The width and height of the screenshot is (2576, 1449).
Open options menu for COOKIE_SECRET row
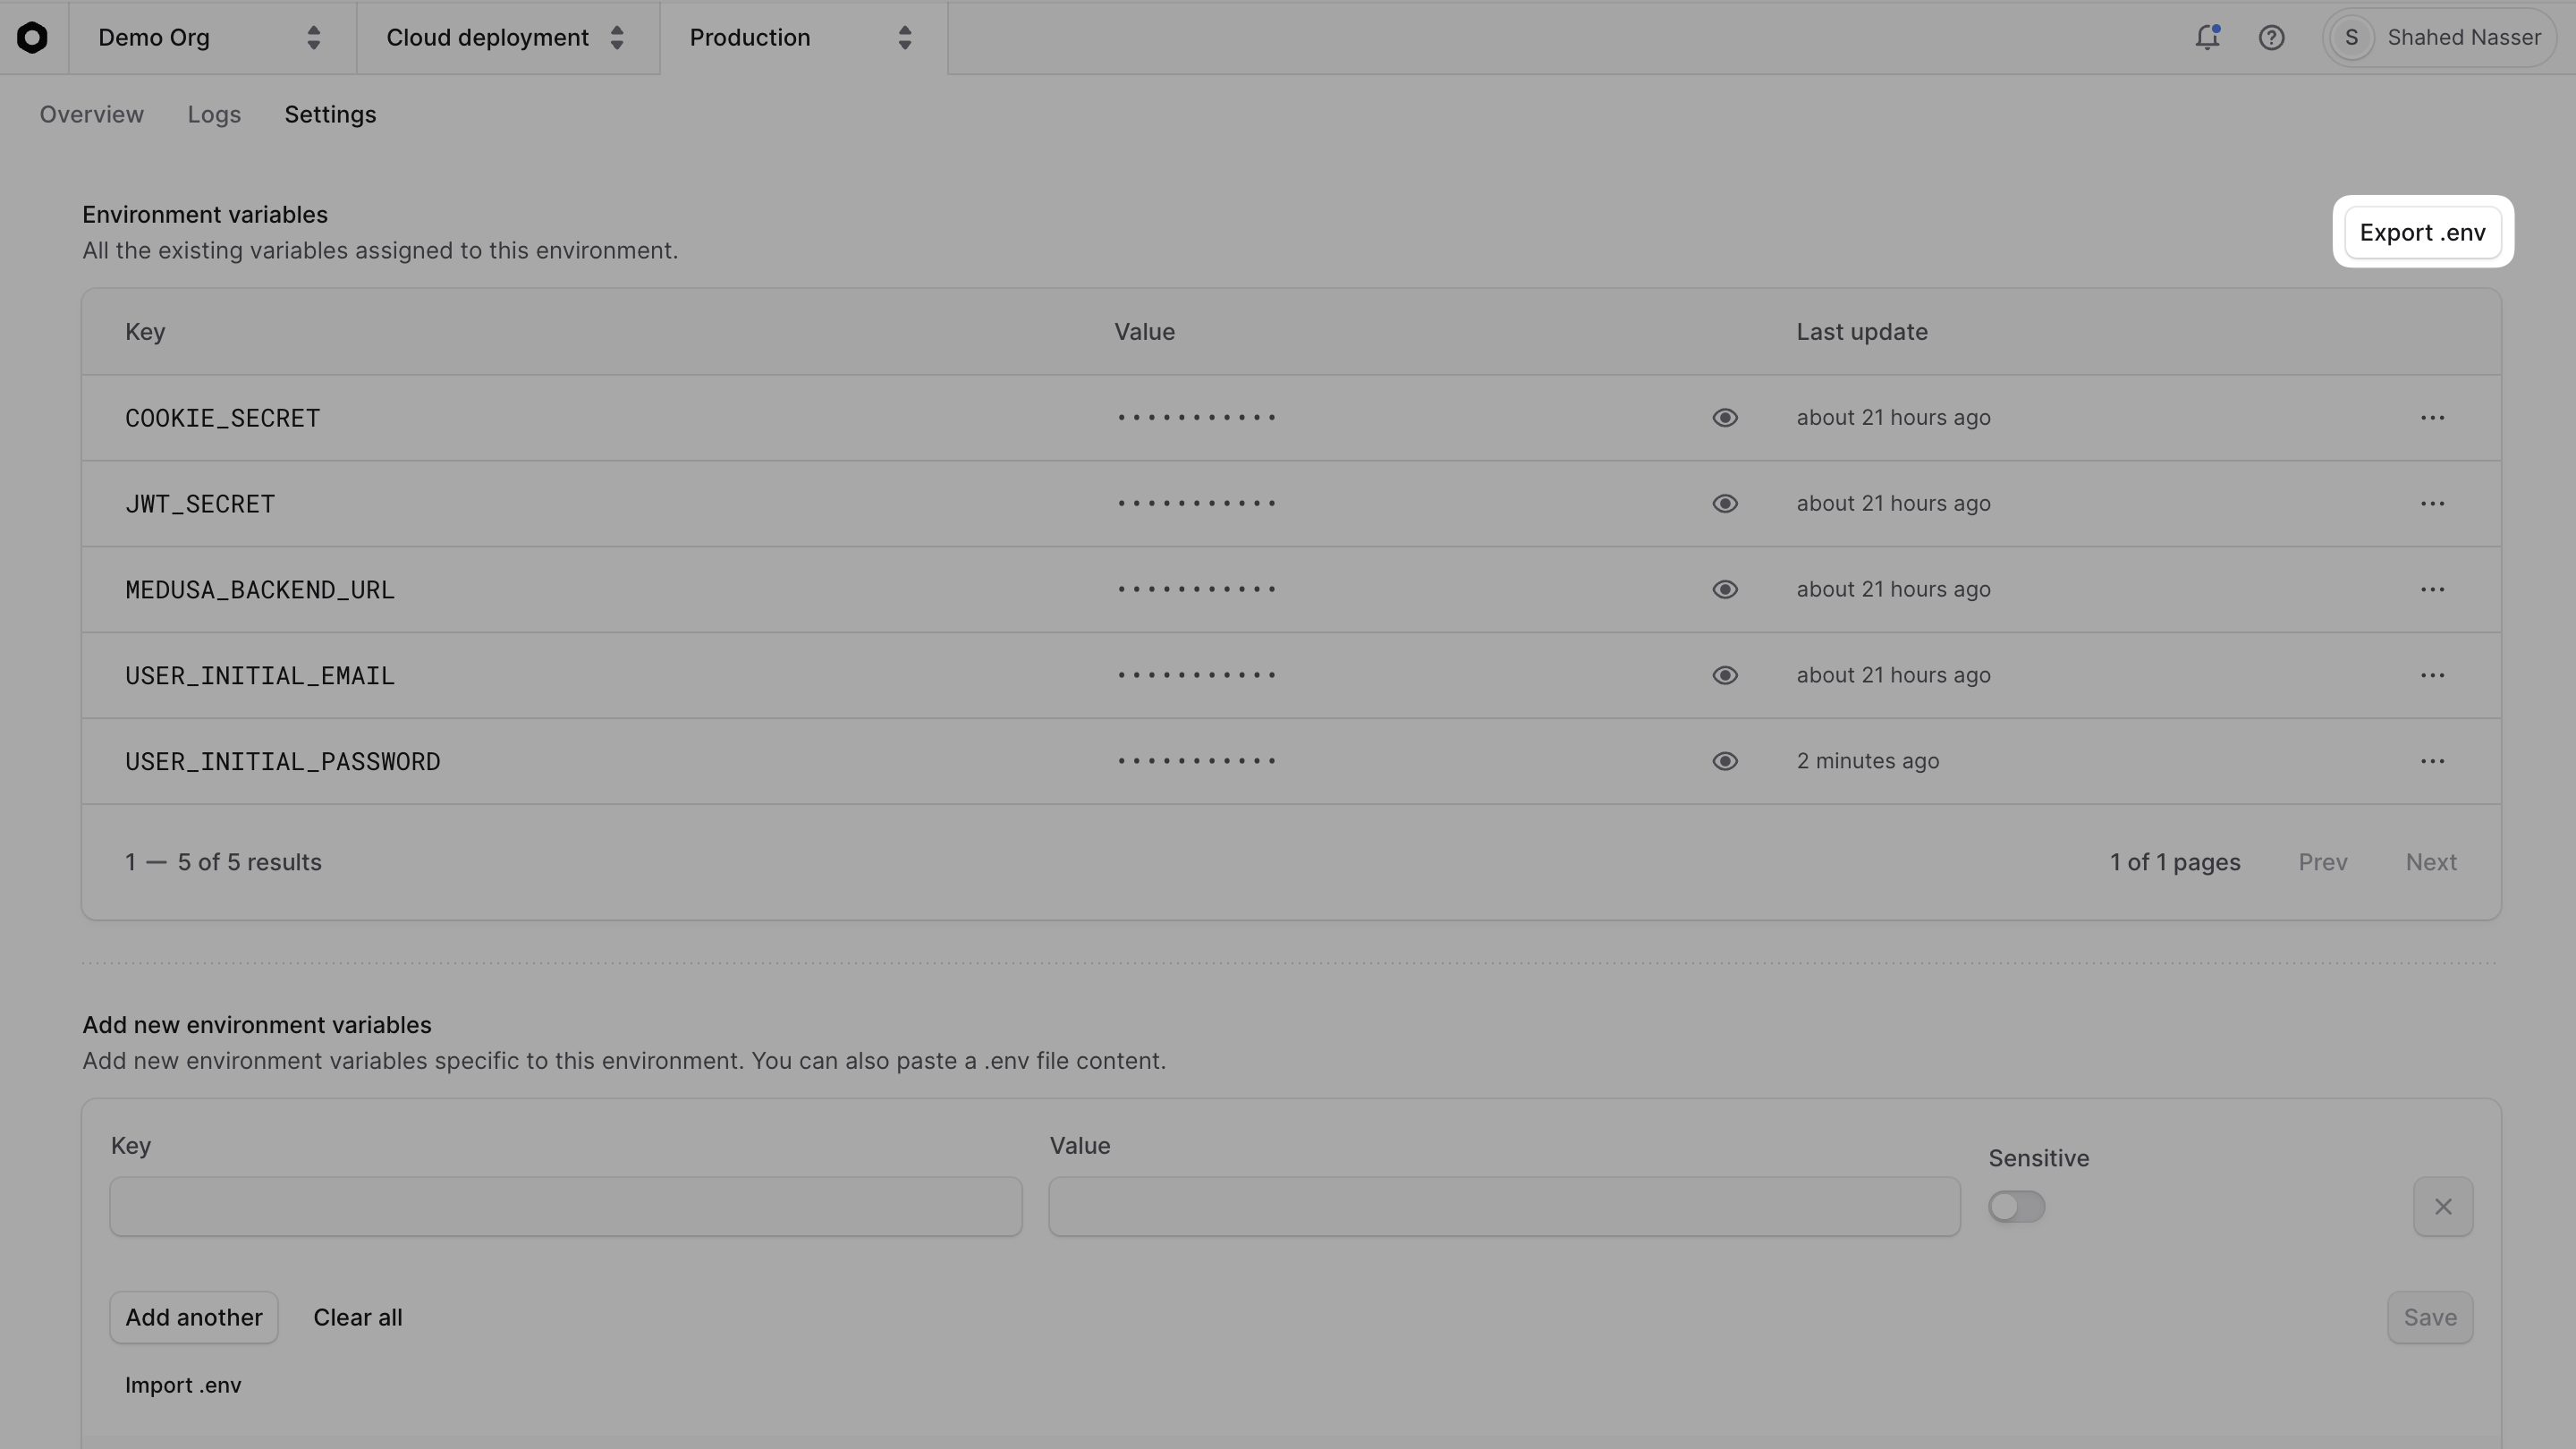[x=2433, y=417]
